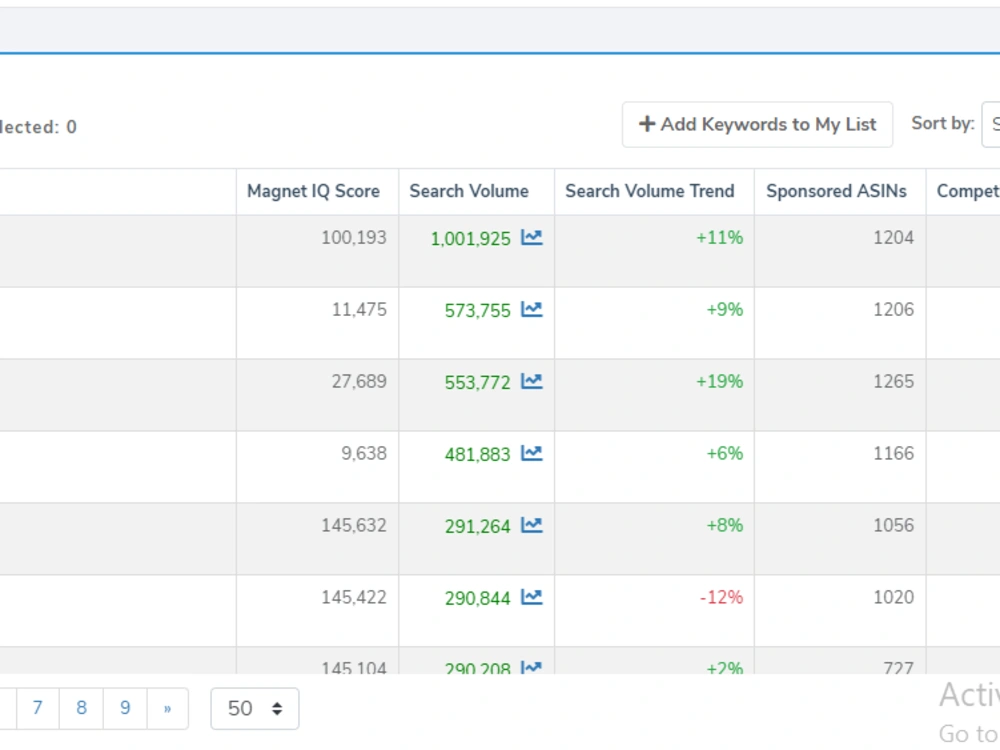Screen dimensions: 1000x750
Task: Select search volume value 481,883
Action: pyautogui.click(x=478, y=455)
